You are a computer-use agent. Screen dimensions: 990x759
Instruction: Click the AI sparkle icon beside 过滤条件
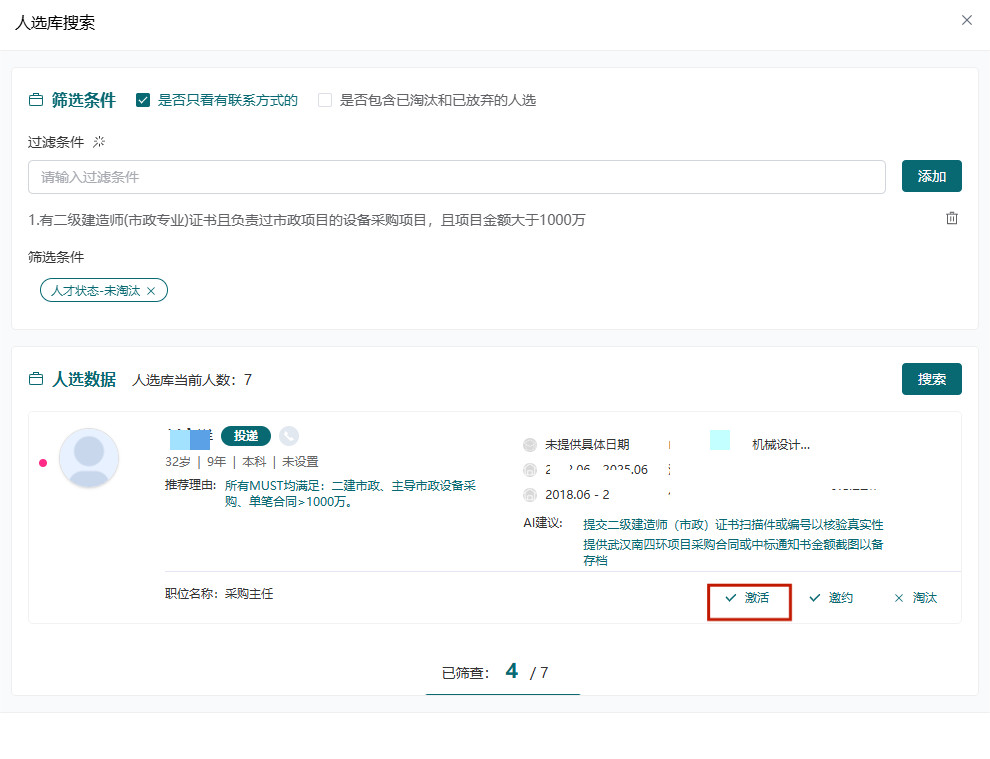[99, 142]
